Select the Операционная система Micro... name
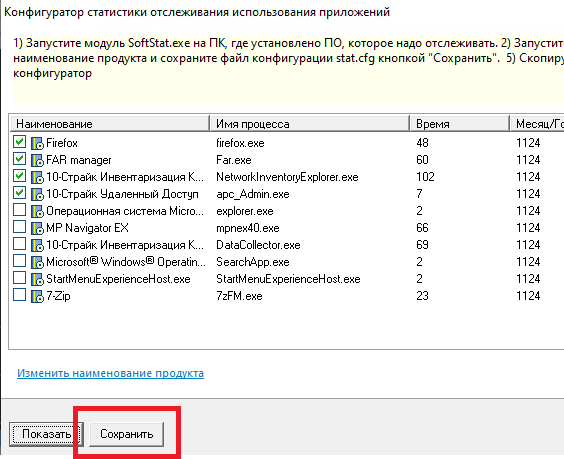Viewport: 564px width, 459px height. pyautogui.click(x=125, y=211)
